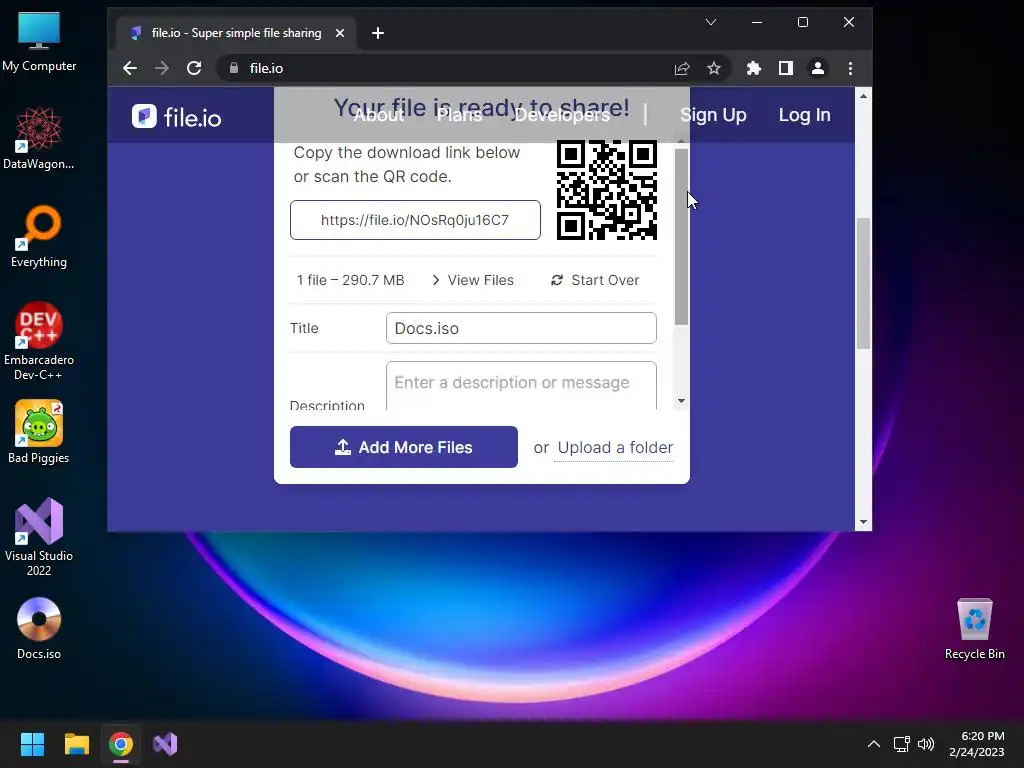Go back in Chrome

(130, 68)
